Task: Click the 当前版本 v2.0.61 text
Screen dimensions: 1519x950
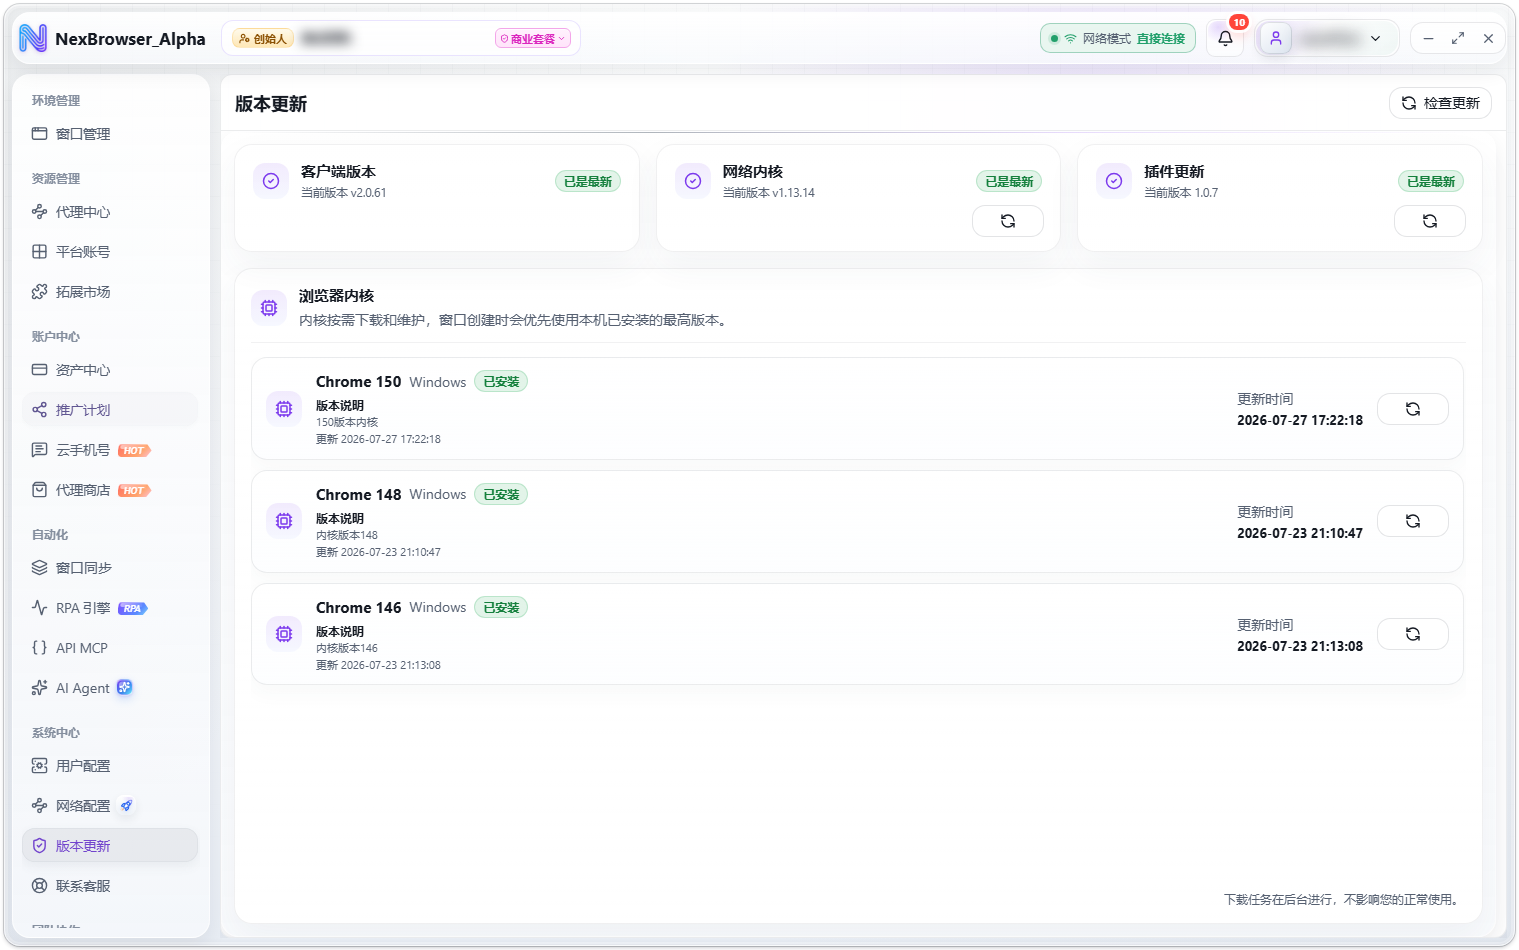Action: tap(344, 193)
